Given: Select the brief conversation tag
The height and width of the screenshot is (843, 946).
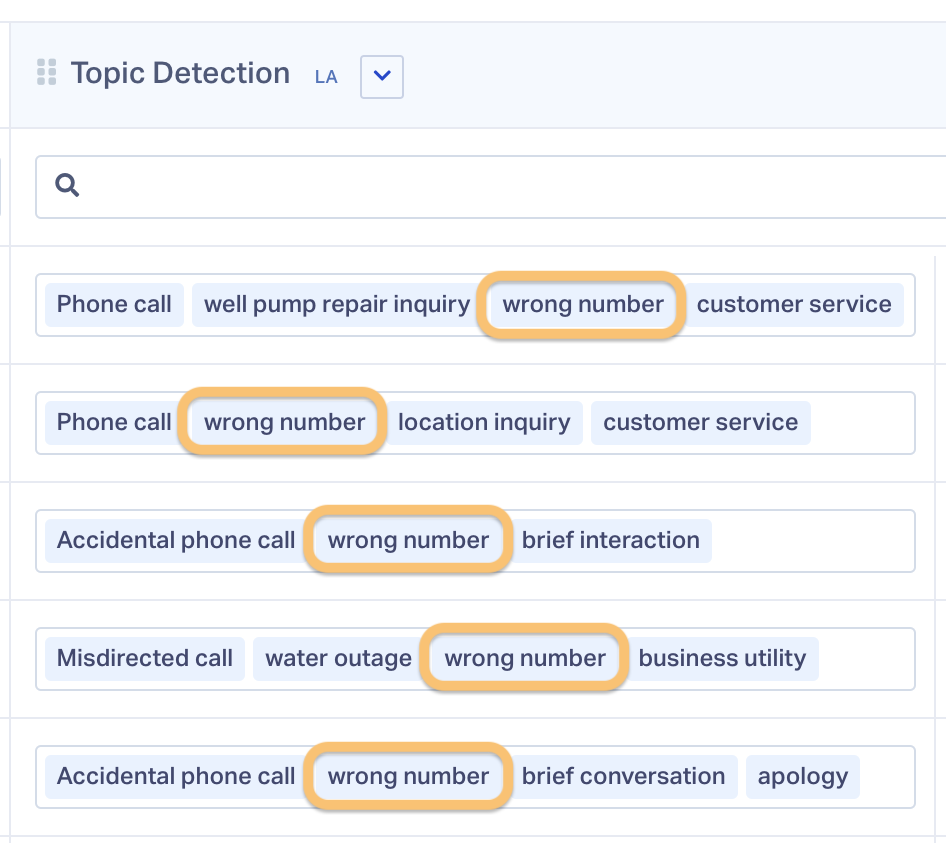Looking at the screenshot, I should click(623, 777).
